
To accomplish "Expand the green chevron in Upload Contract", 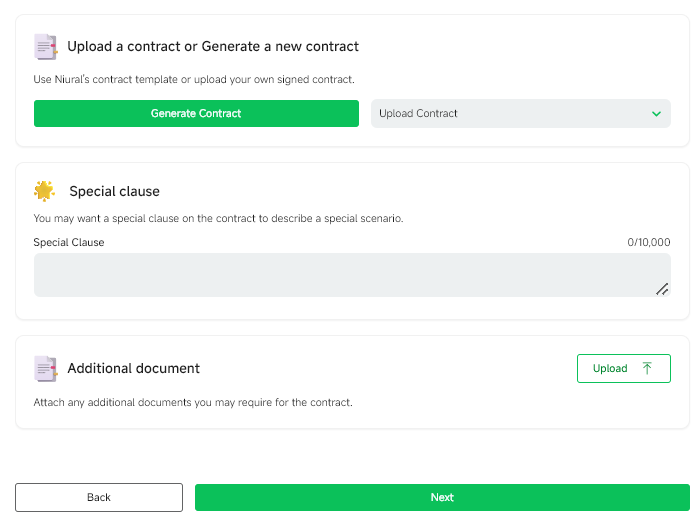I will pos(656,114).
